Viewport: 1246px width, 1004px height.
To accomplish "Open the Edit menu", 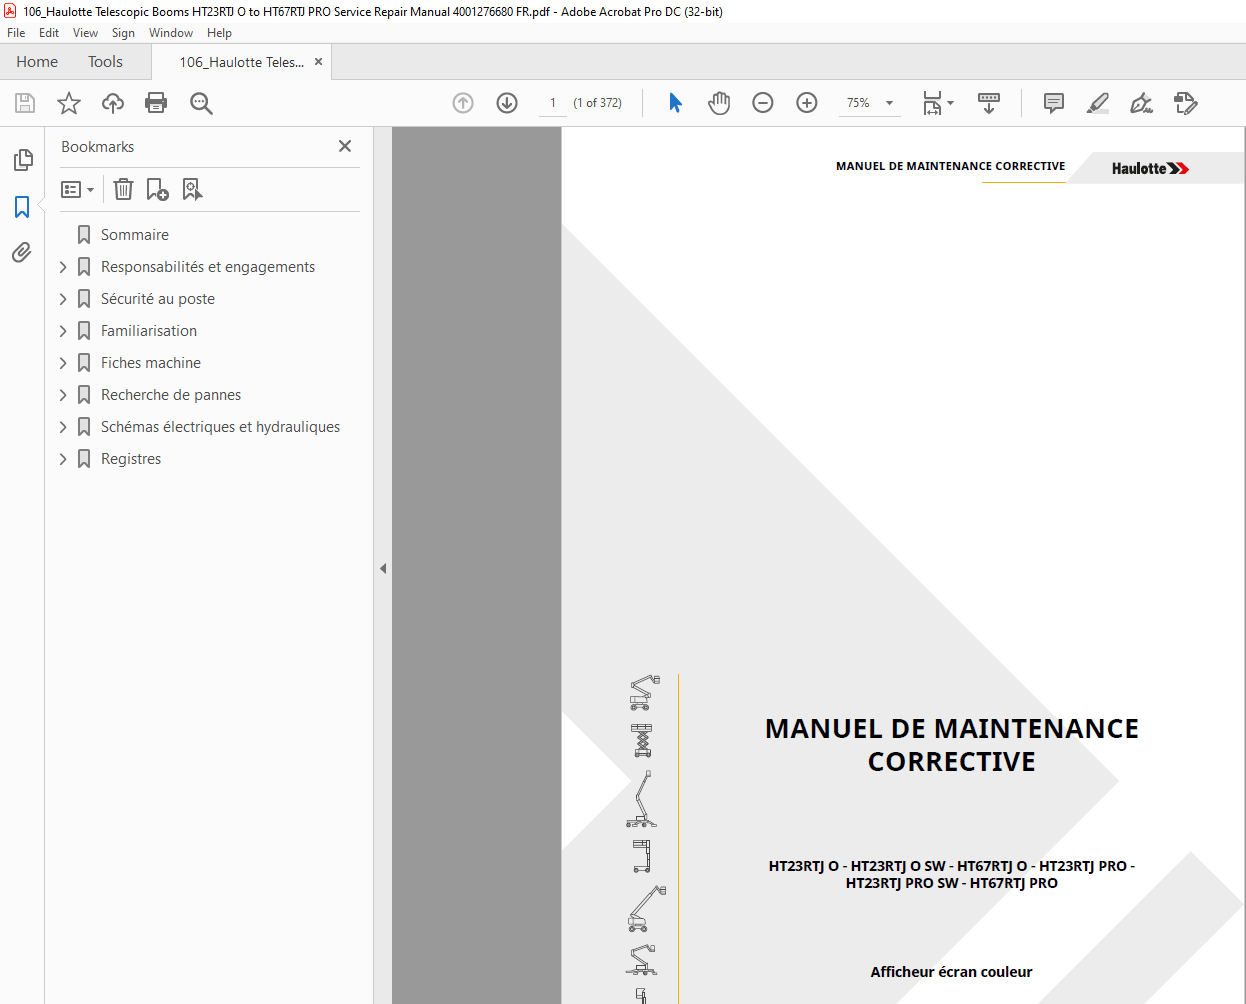I will [49, 33].
